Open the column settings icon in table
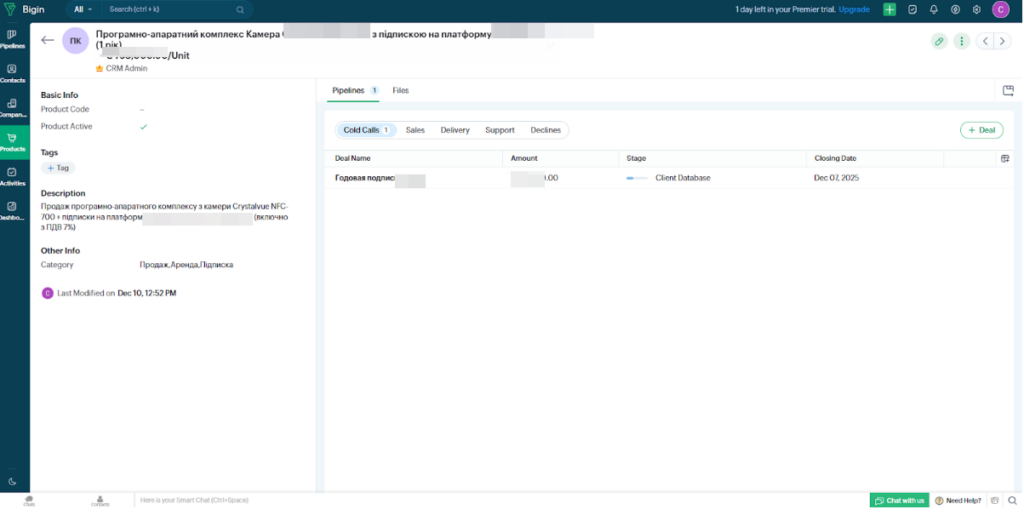 click(x=1005, y=158)
